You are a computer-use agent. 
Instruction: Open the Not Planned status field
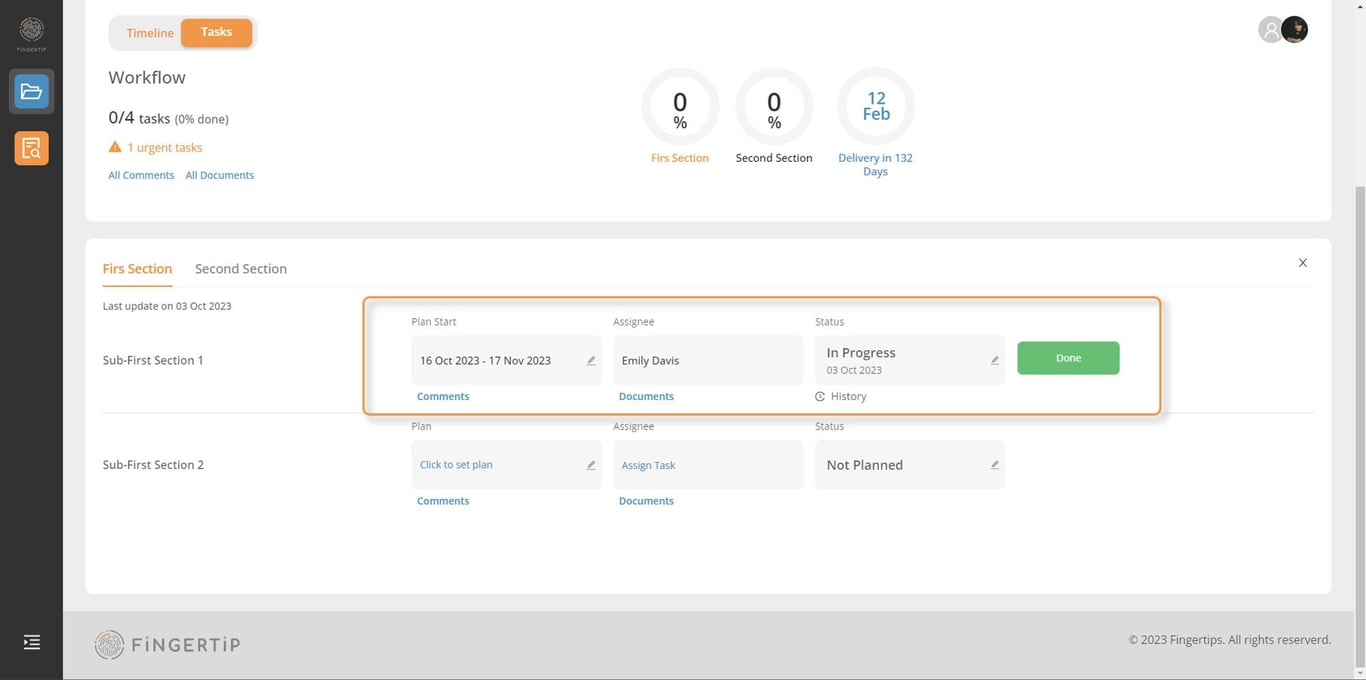(910, 465)
